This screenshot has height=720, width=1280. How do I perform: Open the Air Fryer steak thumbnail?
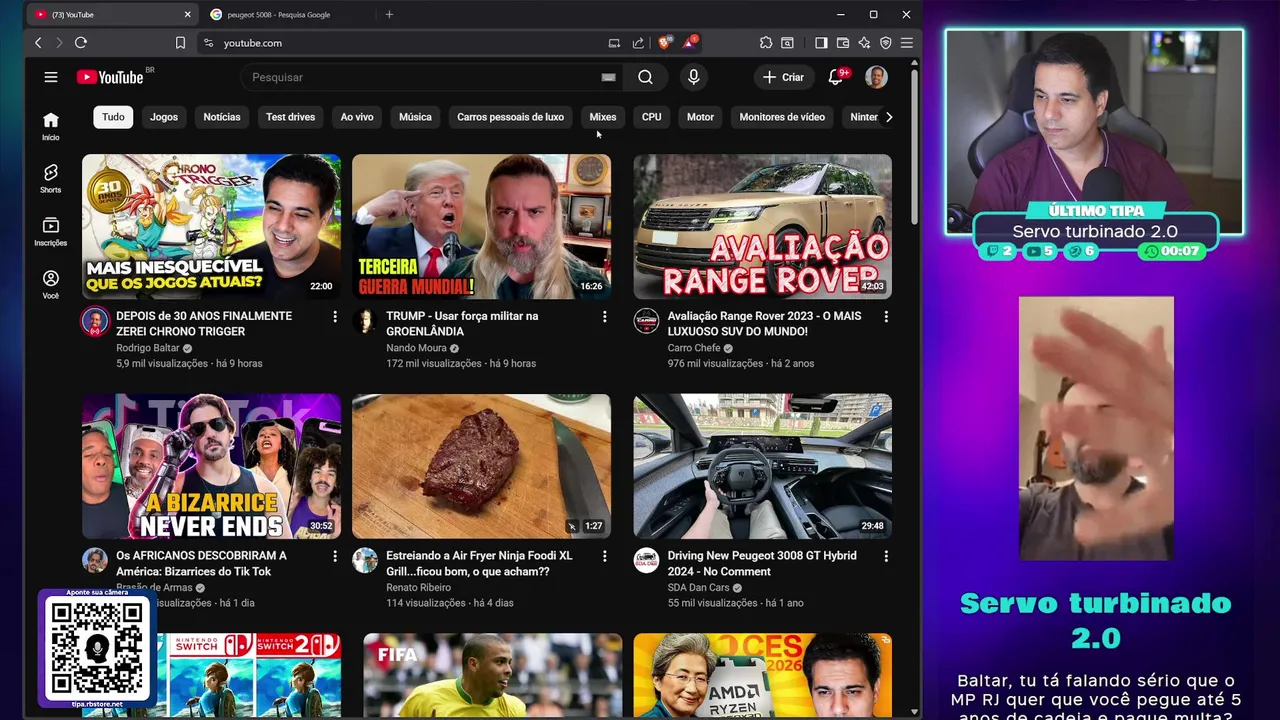click(481, 466)
